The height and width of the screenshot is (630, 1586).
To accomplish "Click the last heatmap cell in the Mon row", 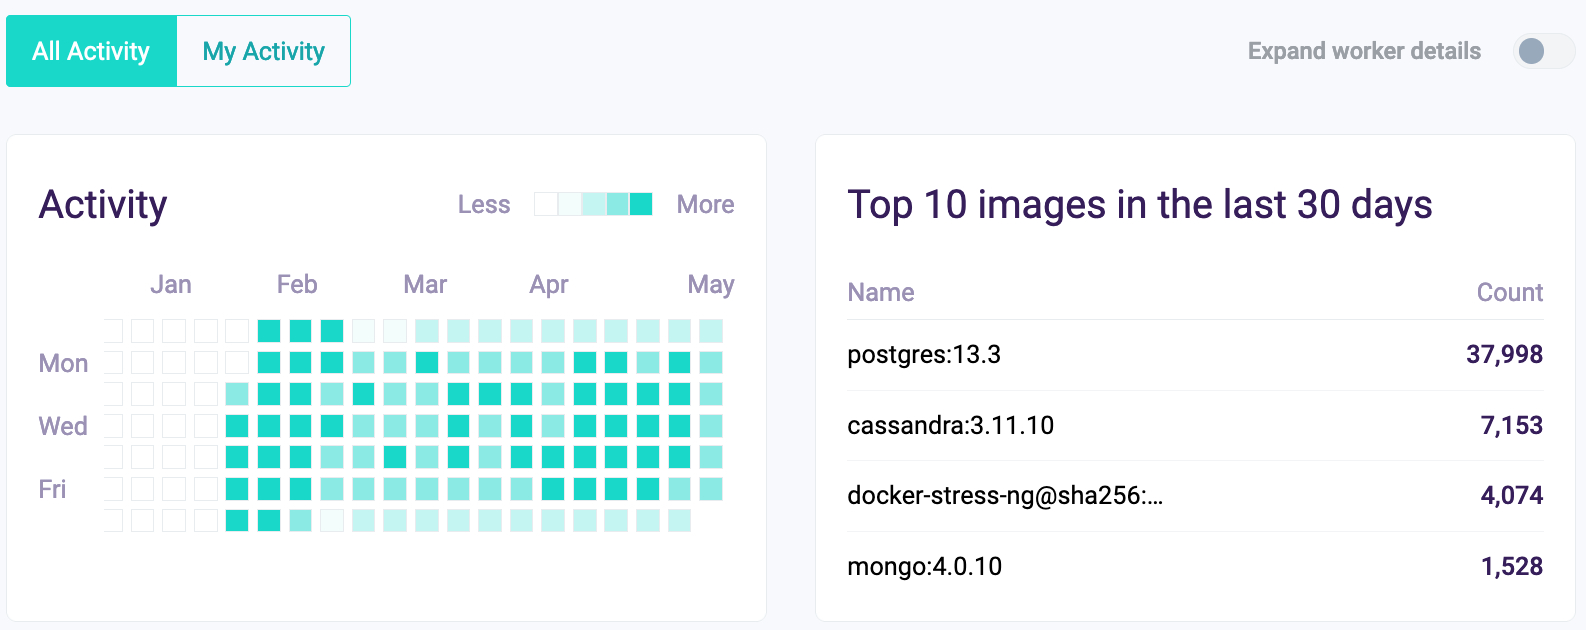I will click(711, 362).
